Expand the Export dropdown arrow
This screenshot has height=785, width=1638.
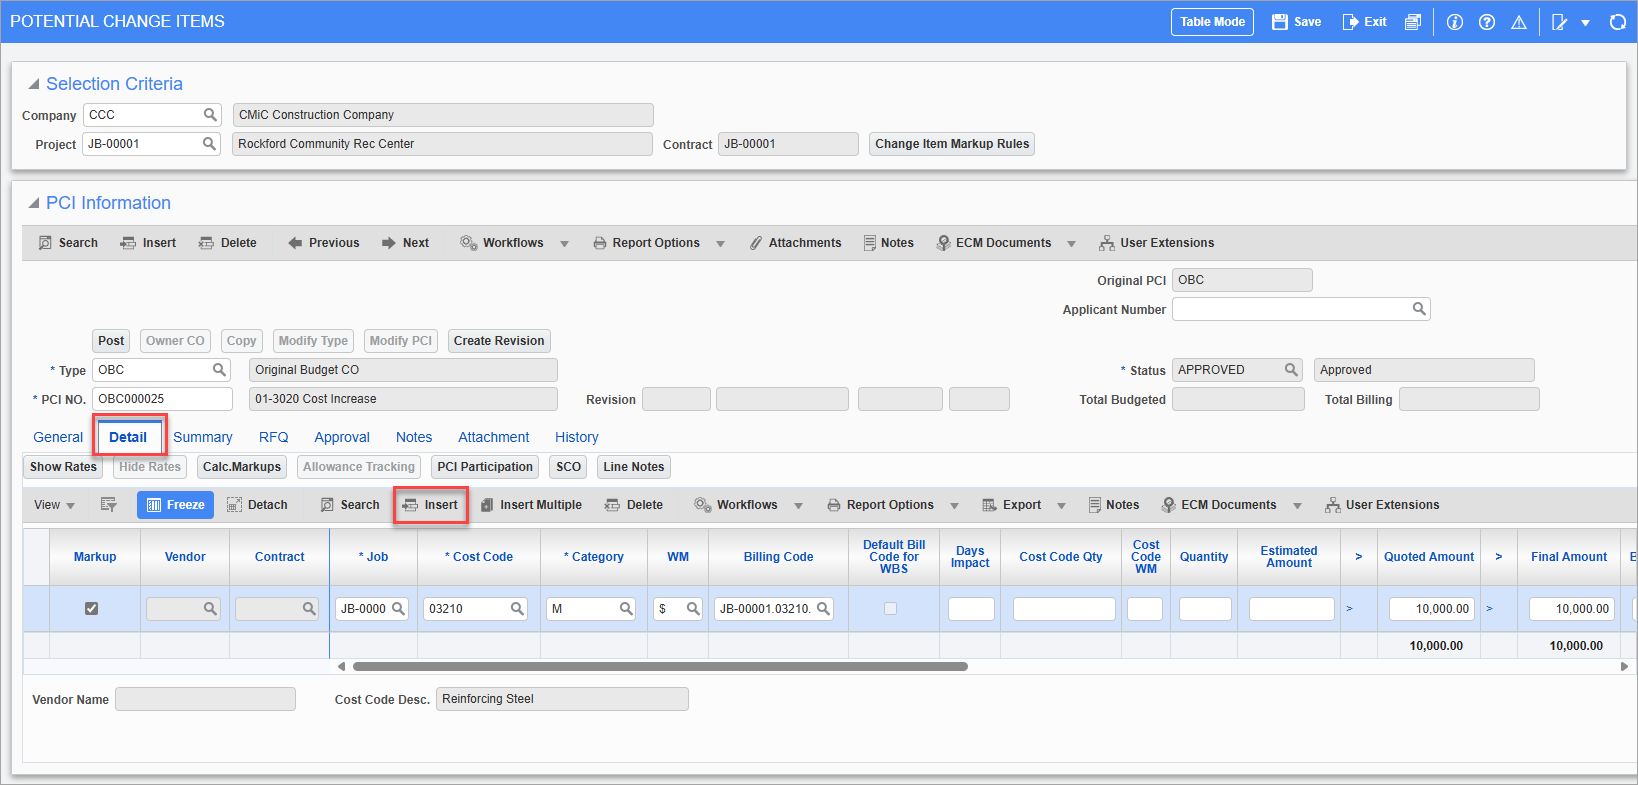pos(1061,506)
